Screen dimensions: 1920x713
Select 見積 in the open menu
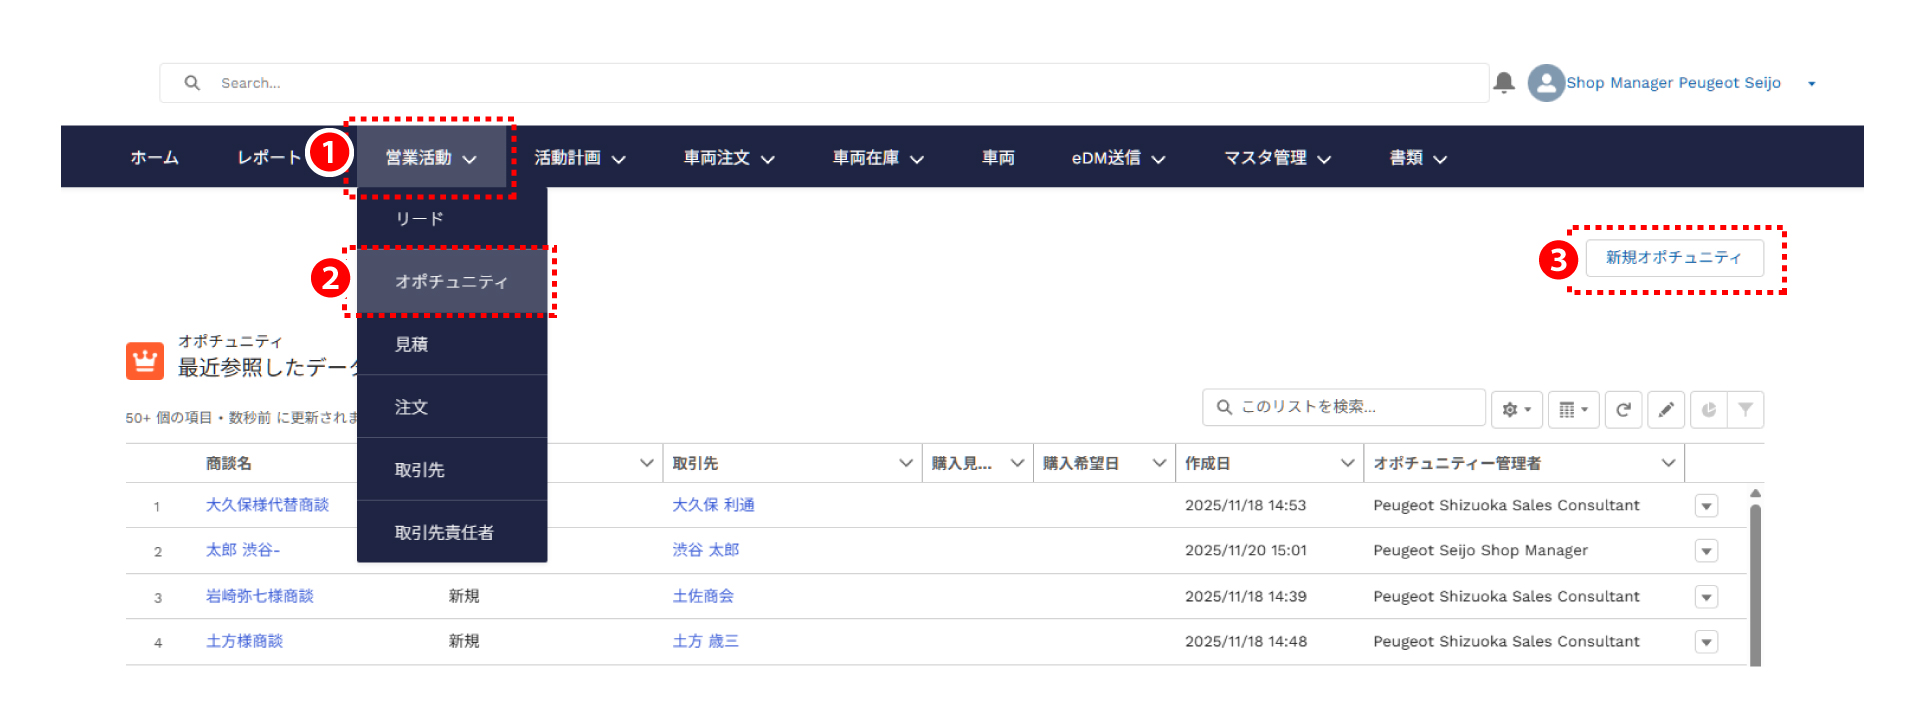(x=411, y=345)
